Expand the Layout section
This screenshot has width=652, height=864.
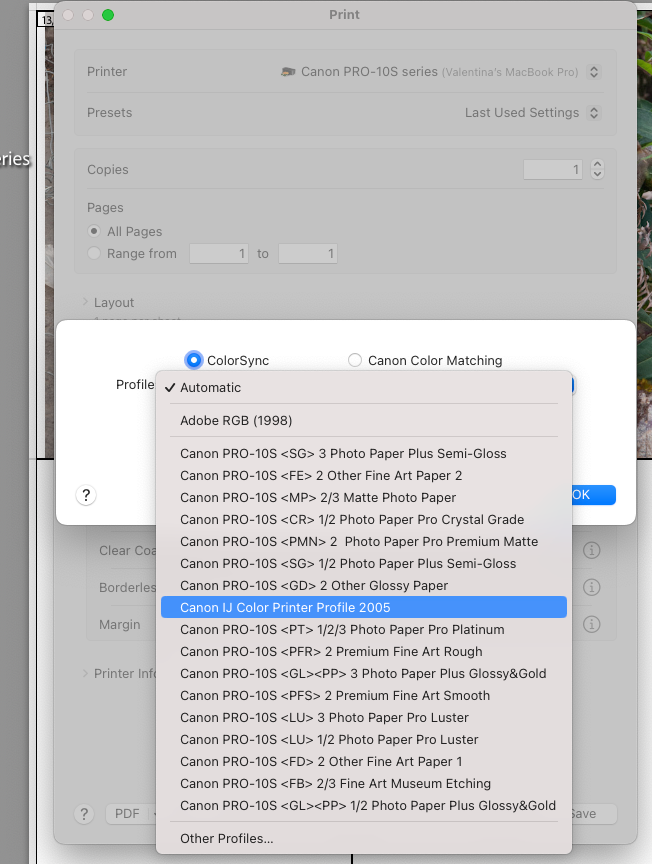85,302
